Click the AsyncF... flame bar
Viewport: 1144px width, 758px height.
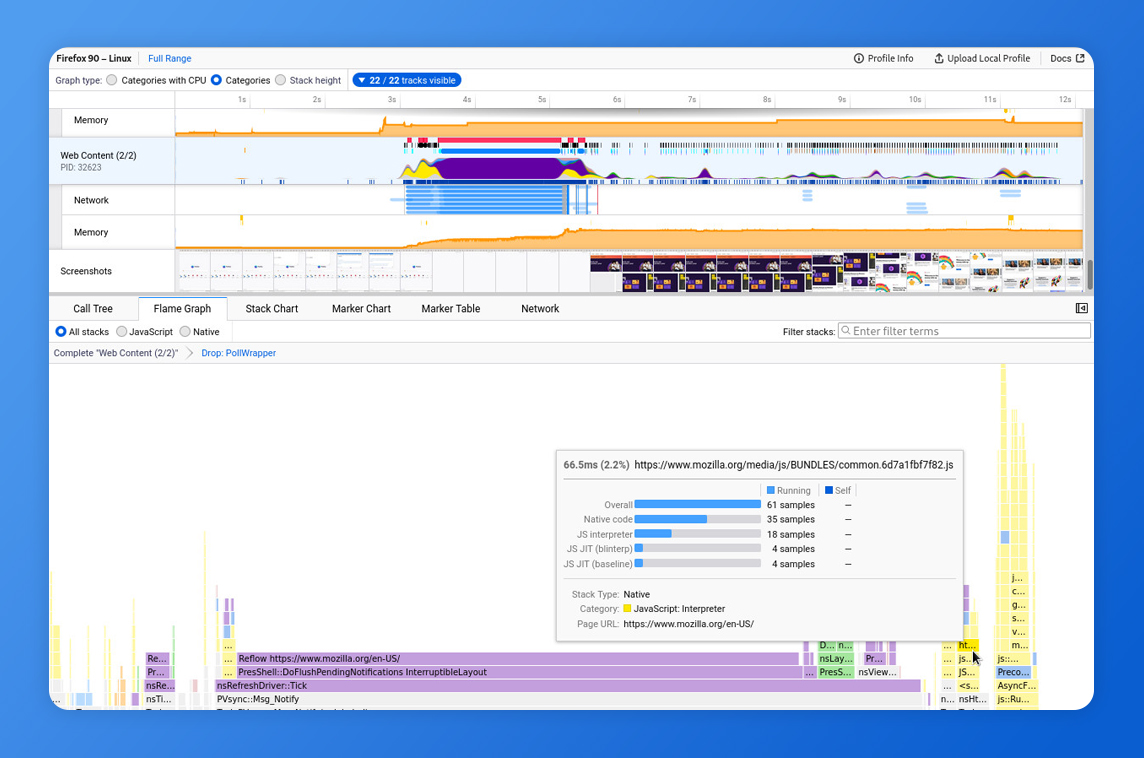coord(1016,686)
